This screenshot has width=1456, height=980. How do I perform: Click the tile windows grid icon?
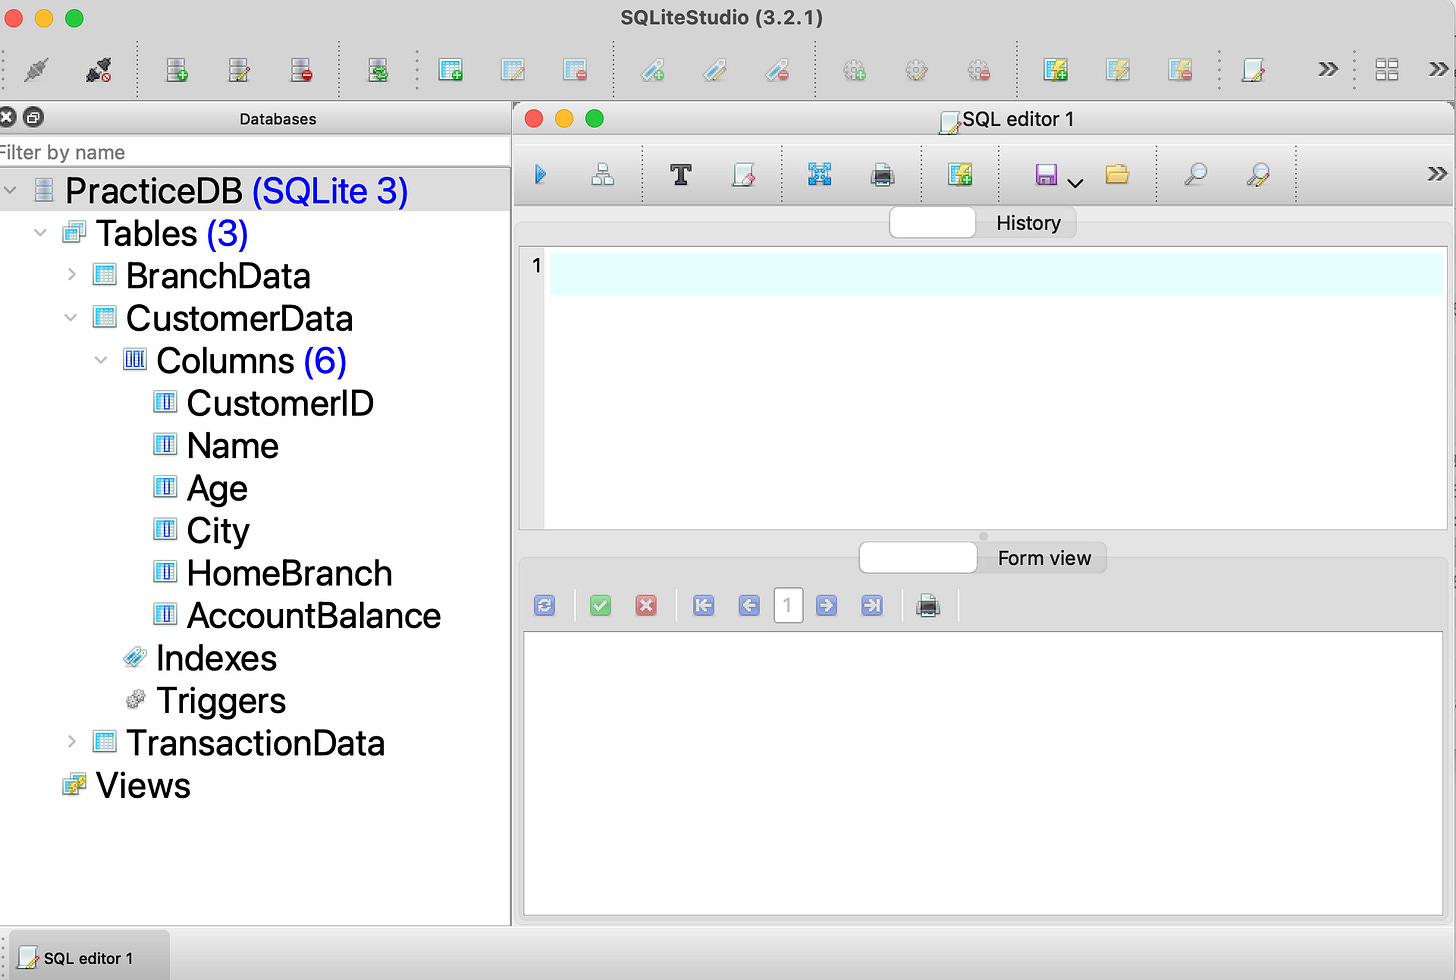coord(1387,69)
